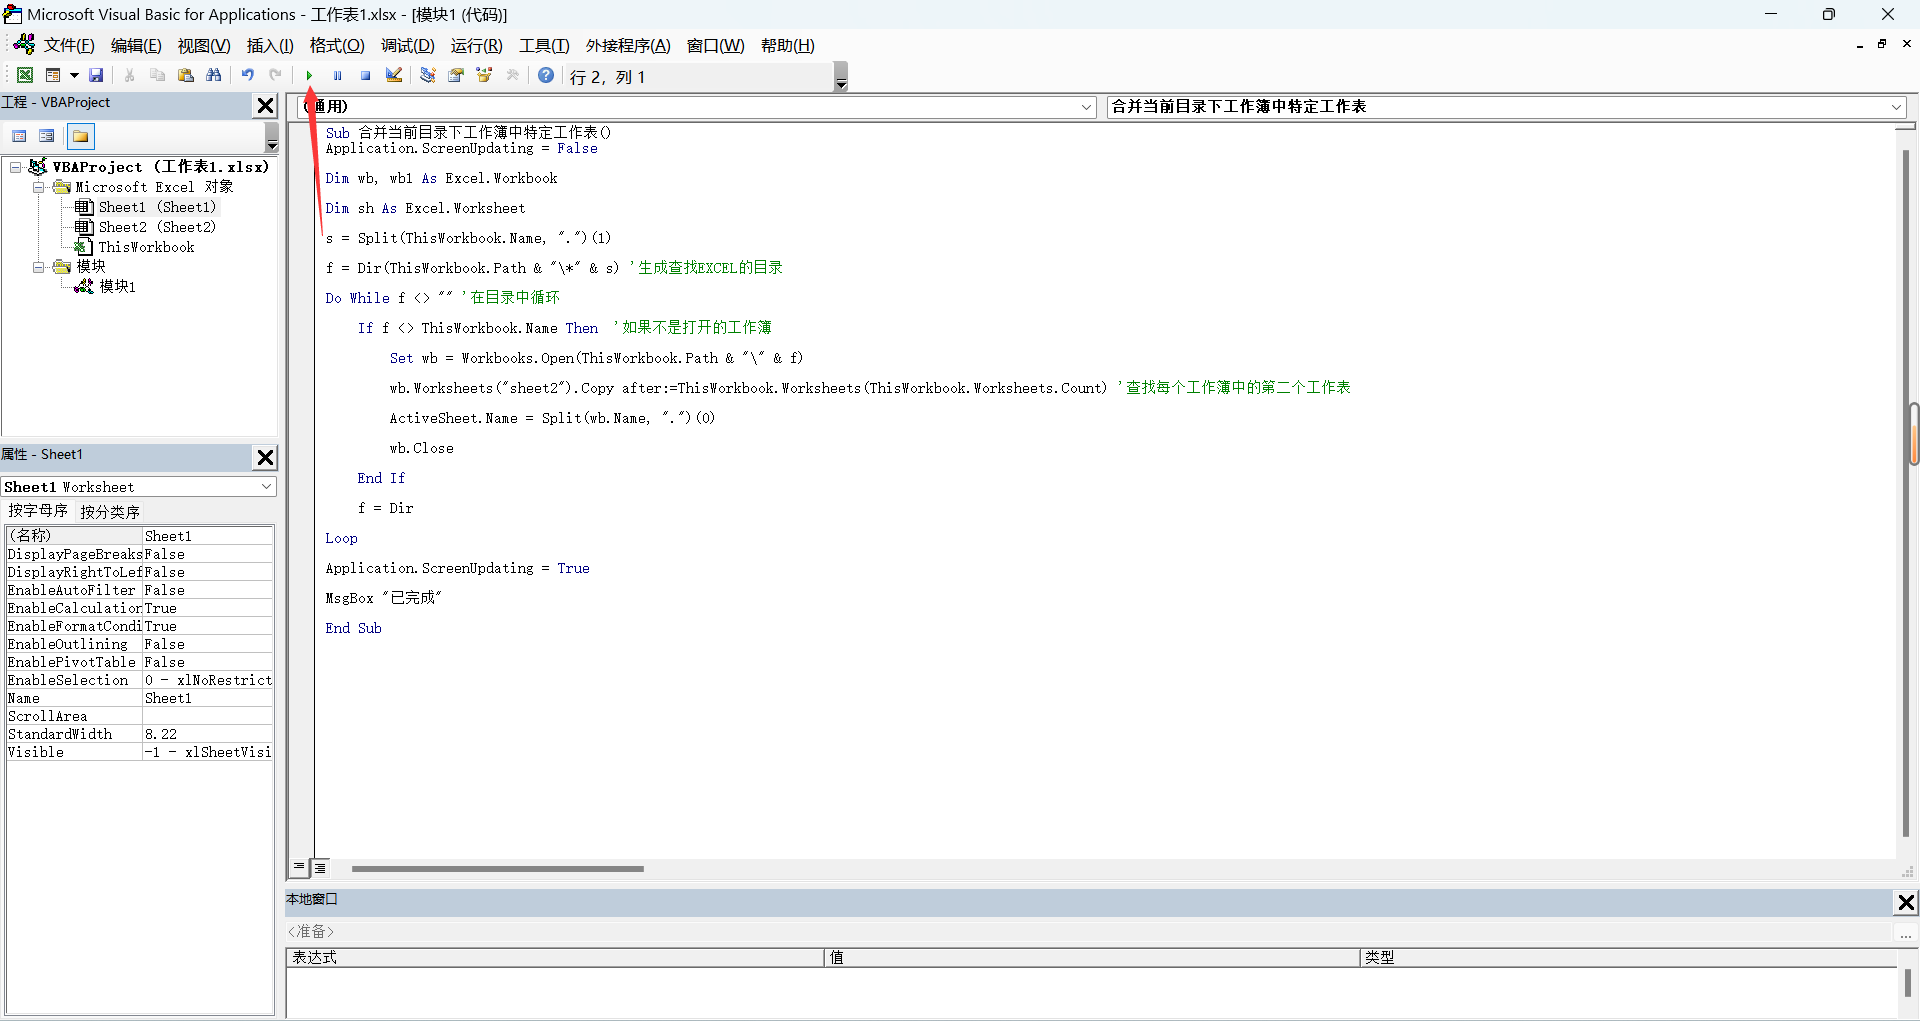The image size is (1920, 1021).
Task: Click the code window vertical scrollbar
Action: [1907, 491]
